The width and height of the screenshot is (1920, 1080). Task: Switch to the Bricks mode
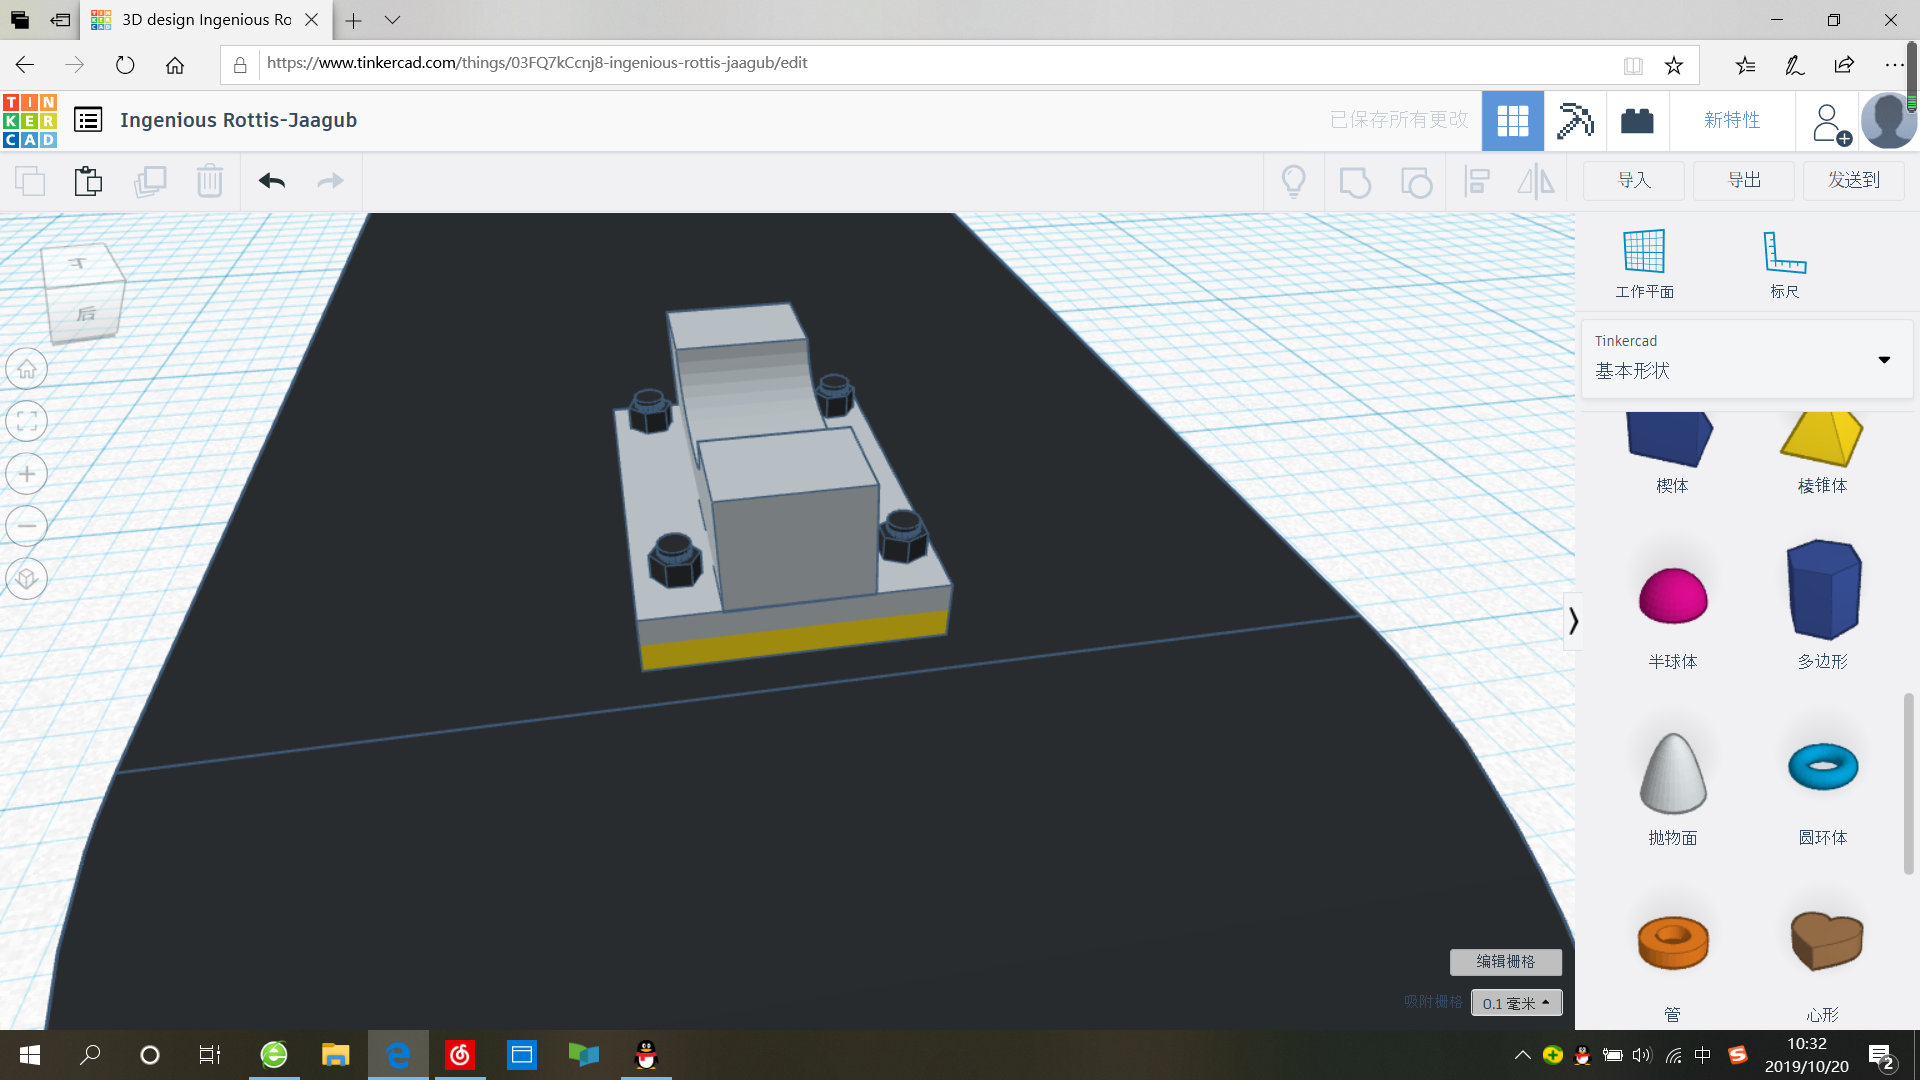[x=1637, y=121]
